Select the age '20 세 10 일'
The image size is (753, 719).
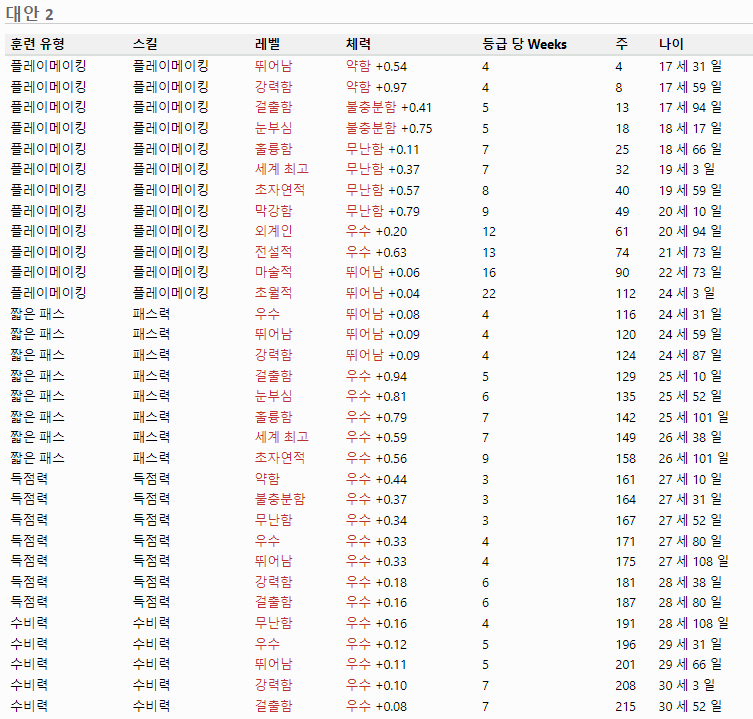[x=690, y=211]
